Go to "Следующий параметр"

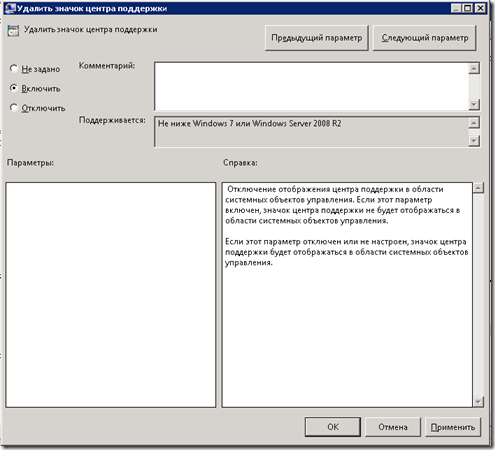pyautogui.click(x=424, y=38)
